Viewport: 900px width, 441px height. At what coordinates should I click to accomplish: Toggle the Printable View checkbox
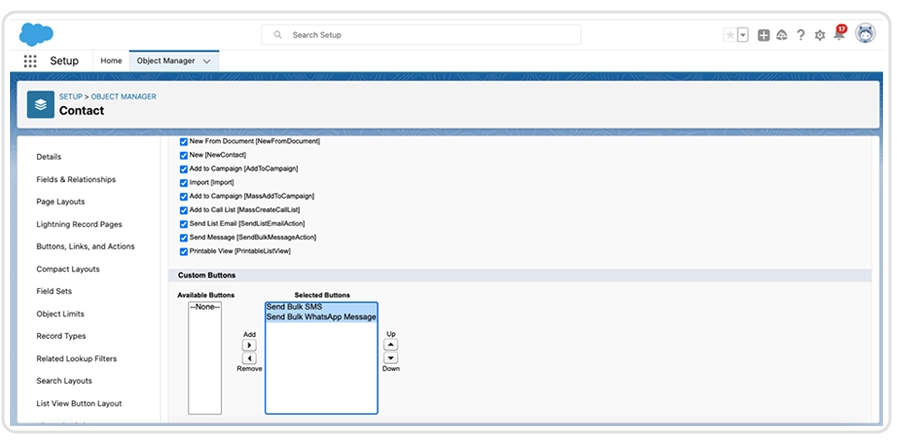[183, 251]
